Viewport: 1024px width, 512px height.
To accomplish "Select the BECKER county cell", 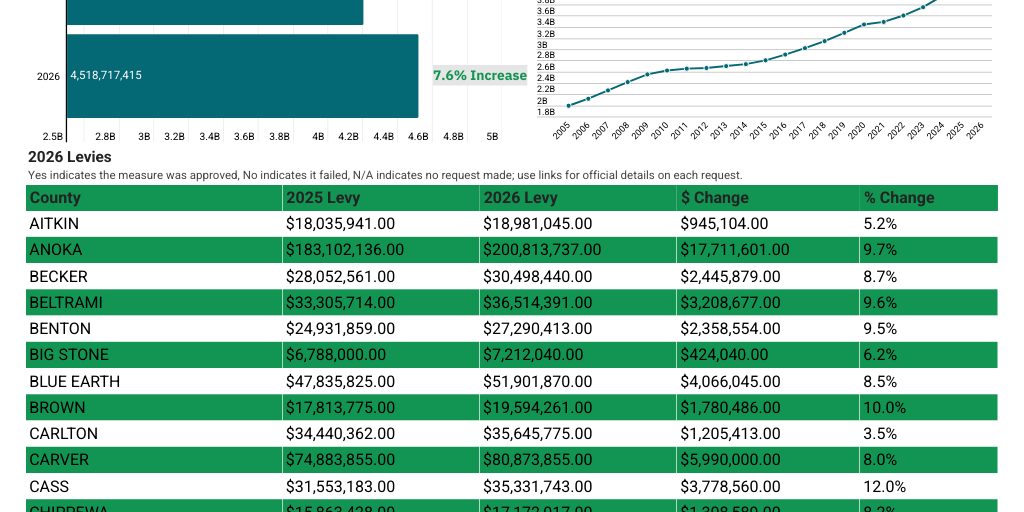I will pos(154,276).
